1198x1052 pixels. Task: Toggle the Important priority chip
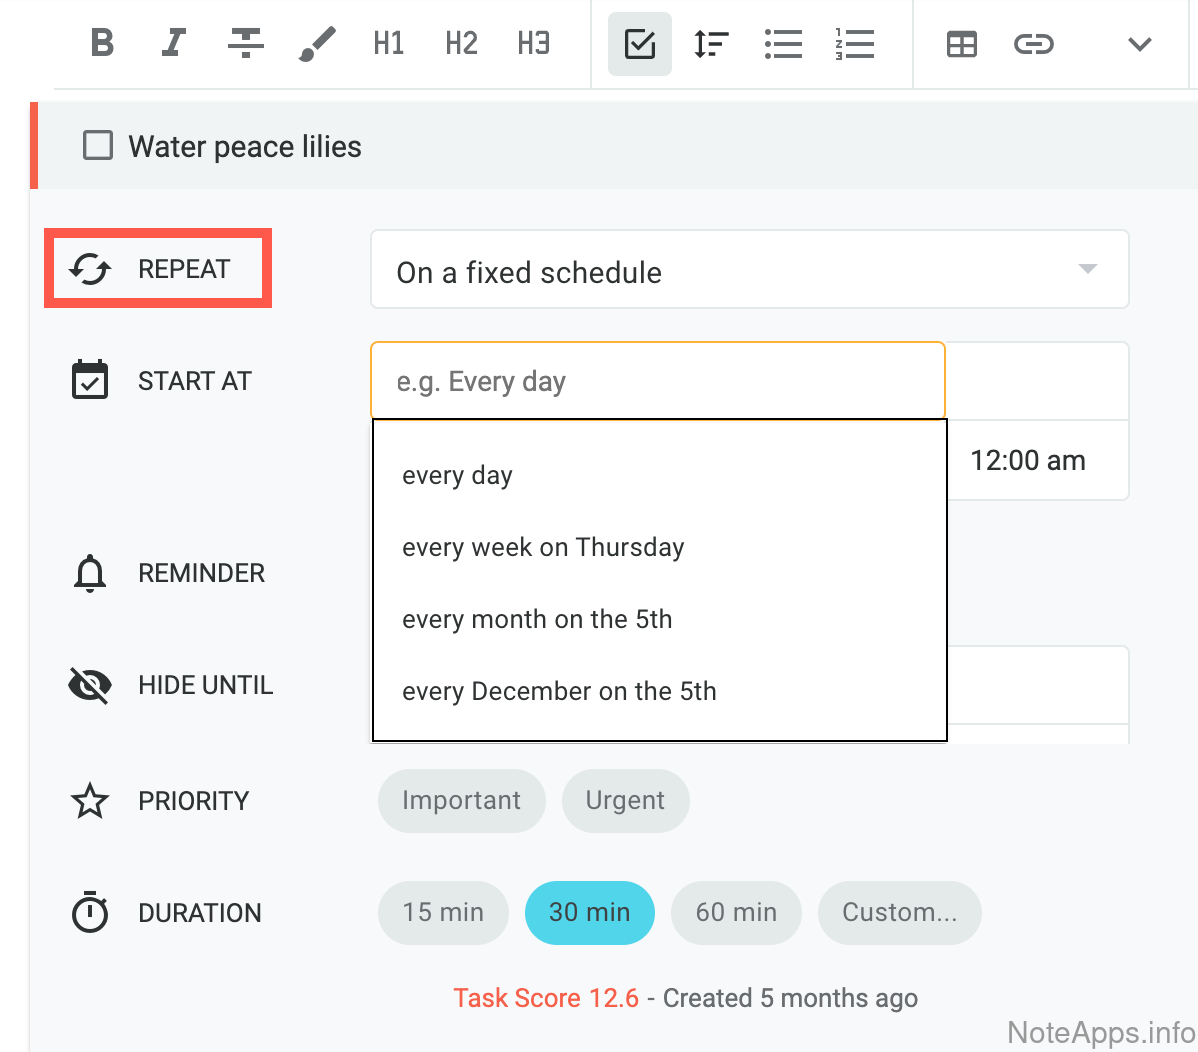461,801
